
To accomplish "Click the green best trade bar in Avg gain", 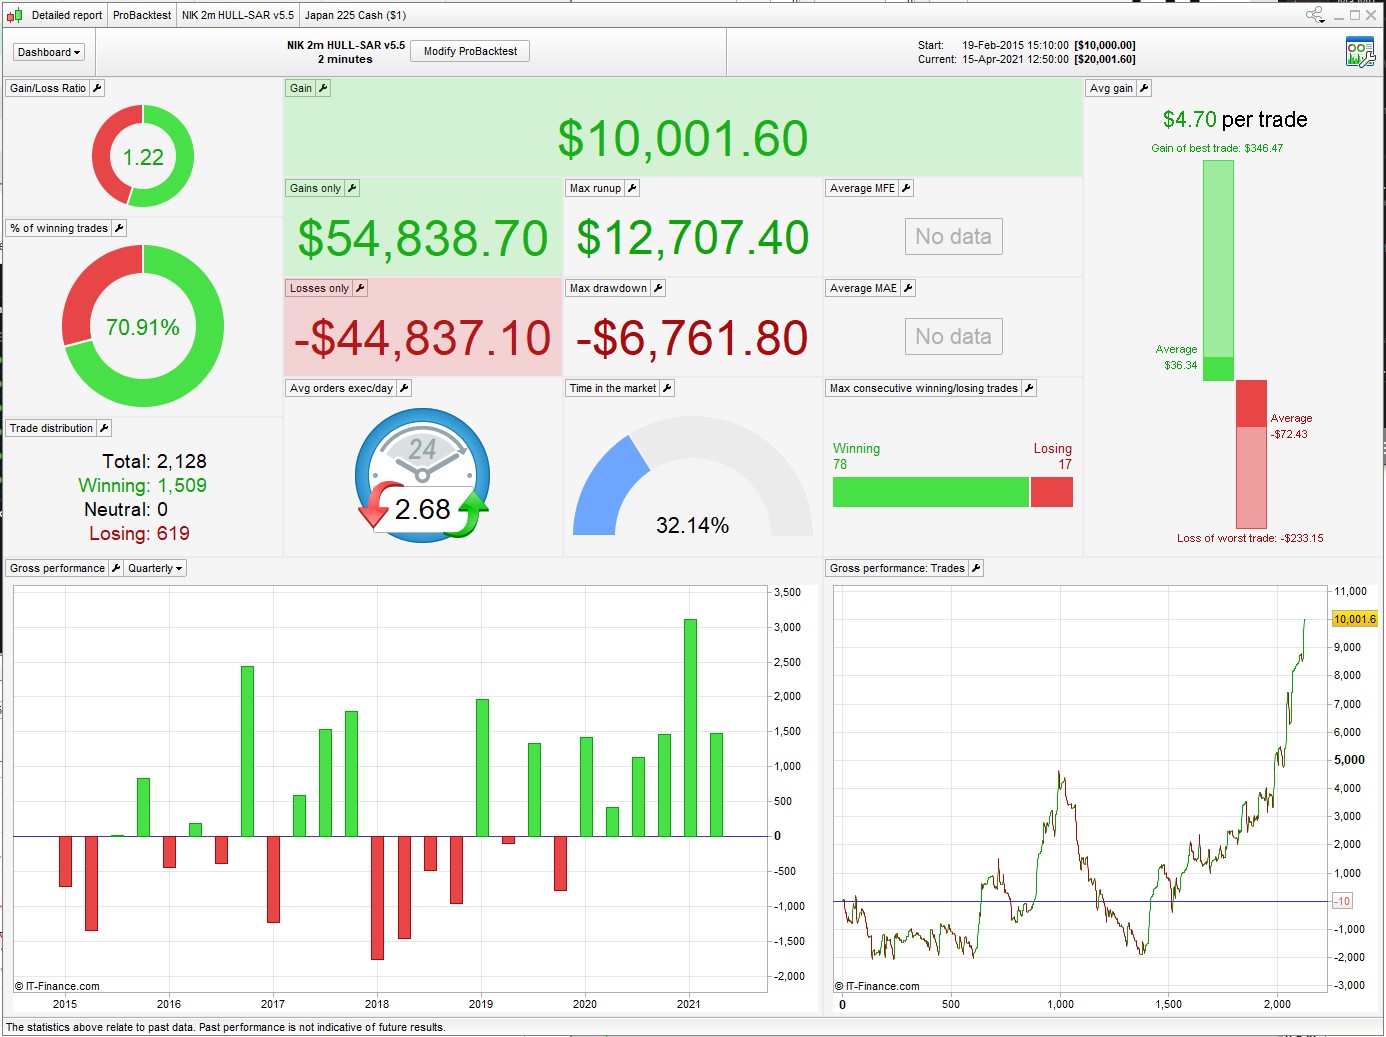I will (1218, 270).
